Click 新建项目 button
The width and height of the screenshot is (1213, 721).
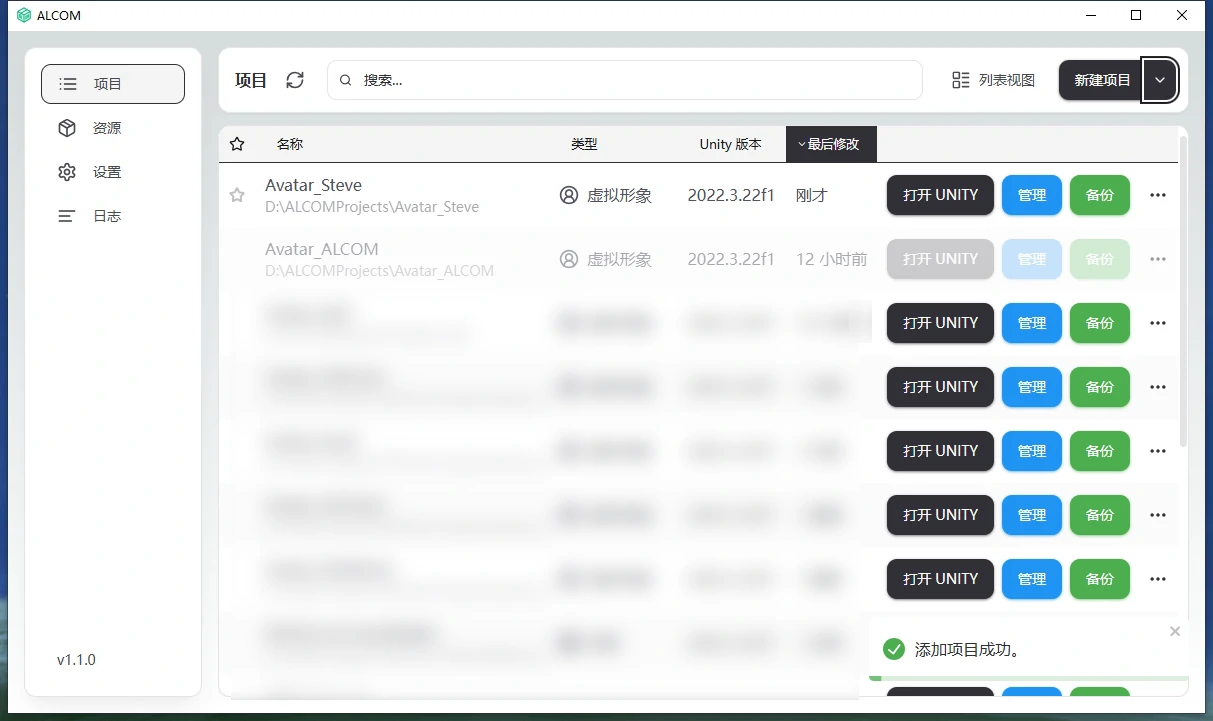pos(1101,80)
